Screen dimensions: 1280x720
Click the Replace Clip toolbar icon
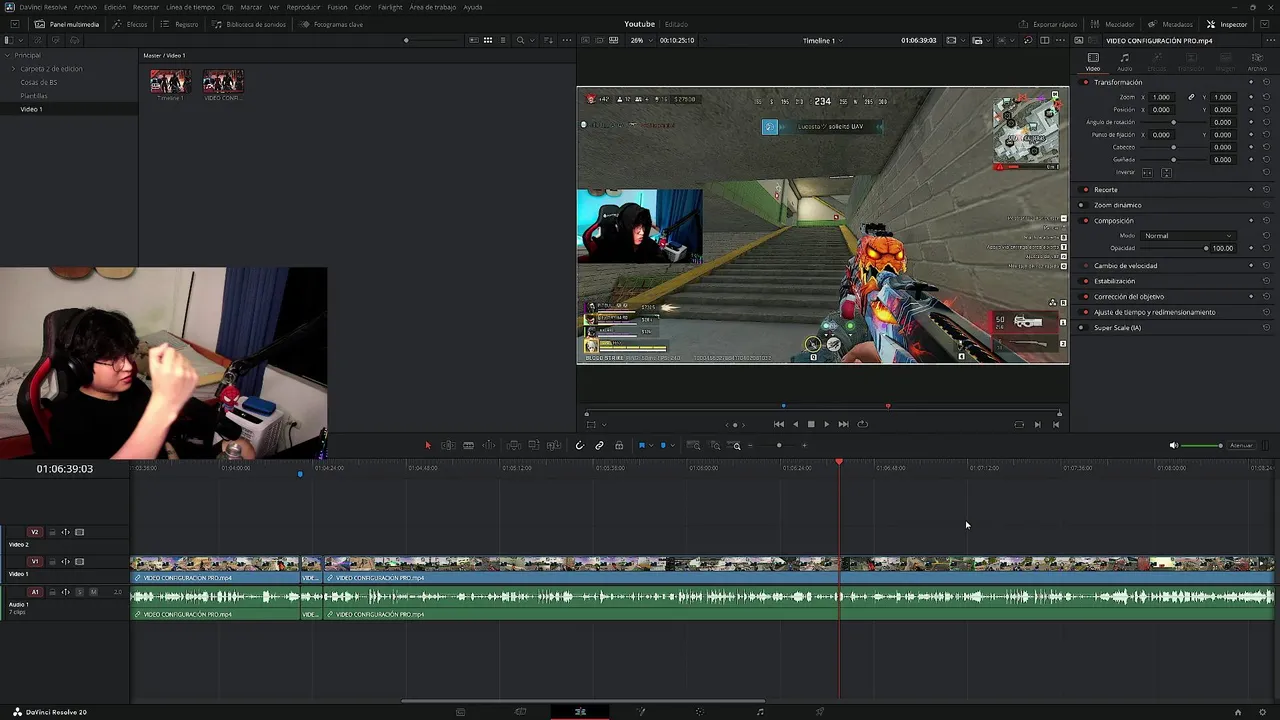(x=553, y=445)
